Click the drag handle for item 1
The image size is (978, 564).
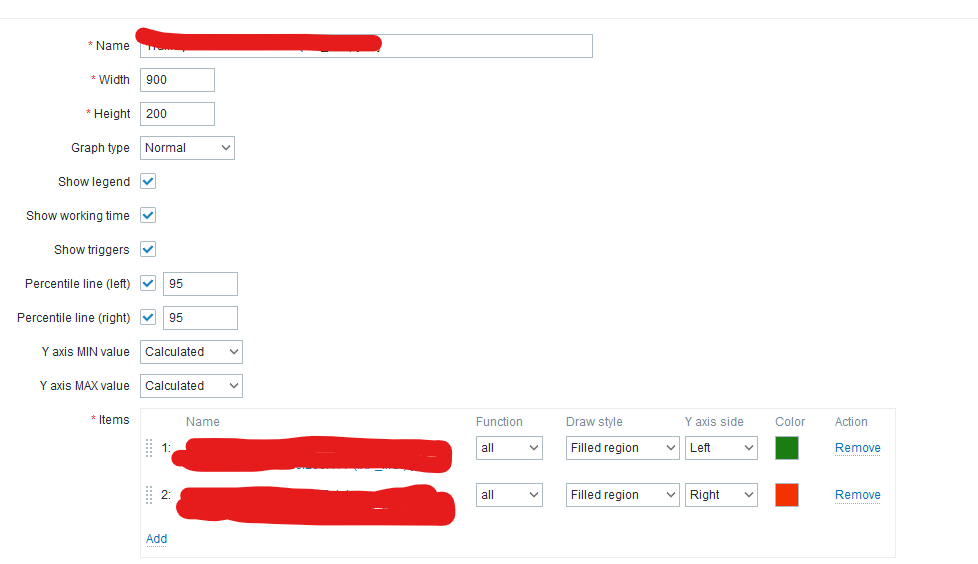149,448
